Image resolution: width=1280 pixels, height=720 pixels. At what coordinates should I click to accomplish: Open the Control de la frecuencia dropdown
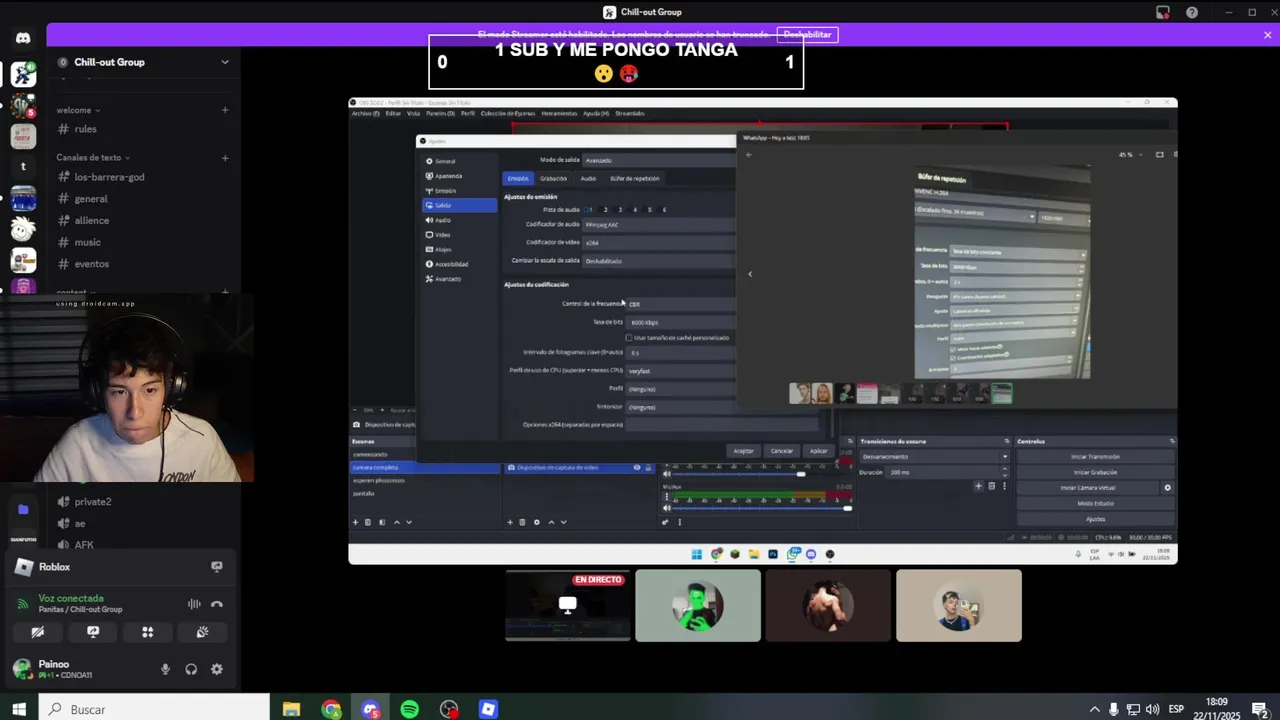[x=680, y=303]
